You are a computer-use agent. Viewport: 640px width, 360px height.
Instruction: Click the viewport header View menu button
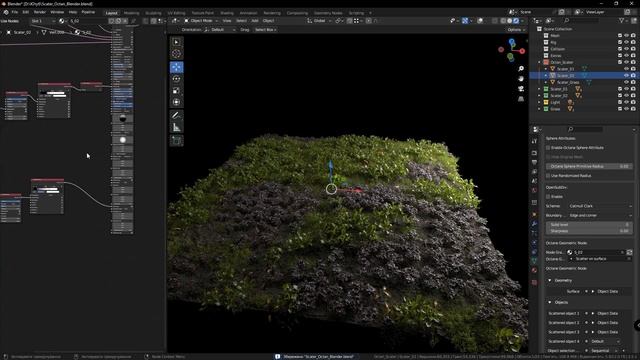pos(227,20)
